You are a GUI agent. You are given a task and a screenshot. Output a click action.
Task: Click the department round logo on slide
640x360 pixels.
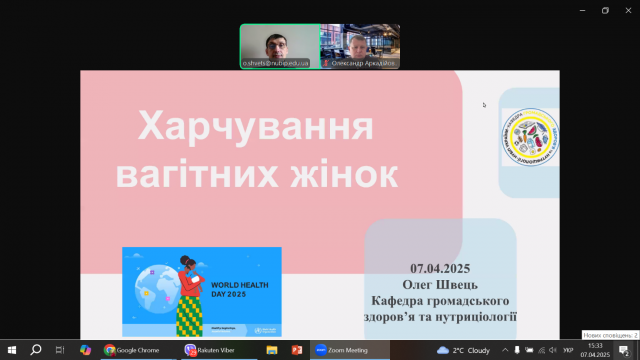[x=530, y=137]
